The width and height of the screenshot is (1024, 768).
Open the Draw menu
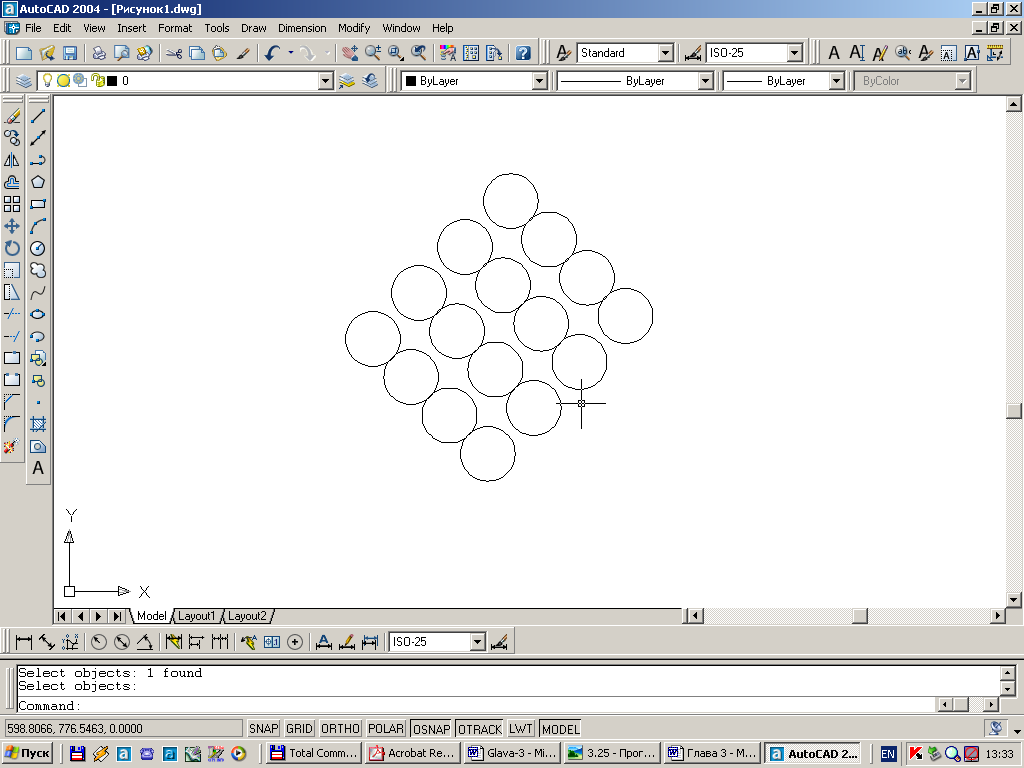click(253, 28)
